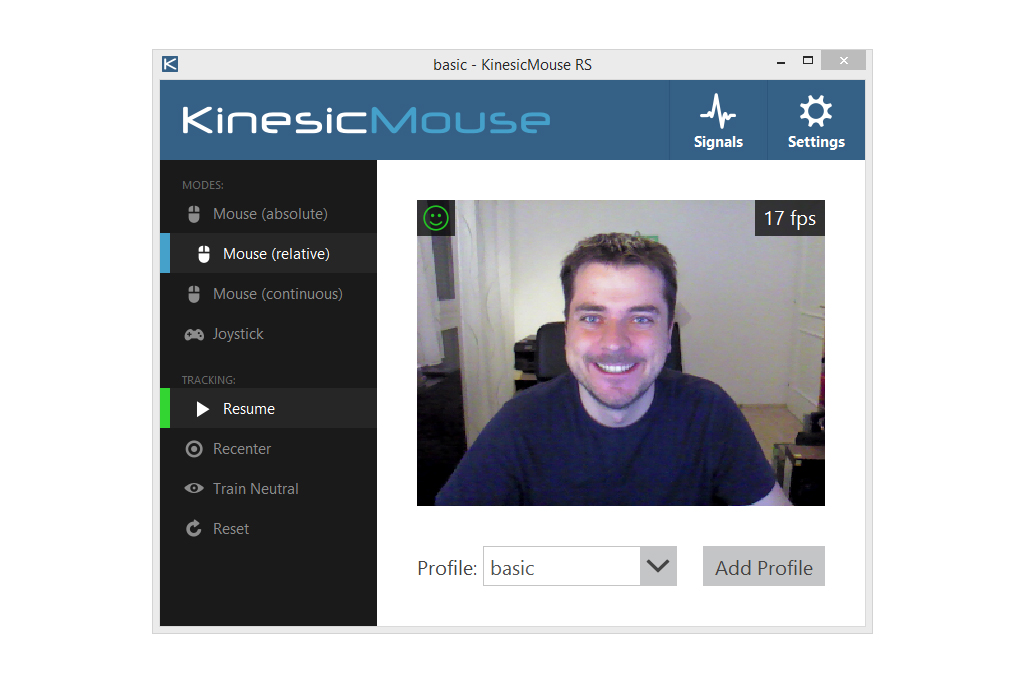Click the Mouse (absolute) mouse icon
1025x683 pixels.
click(193, 214)
